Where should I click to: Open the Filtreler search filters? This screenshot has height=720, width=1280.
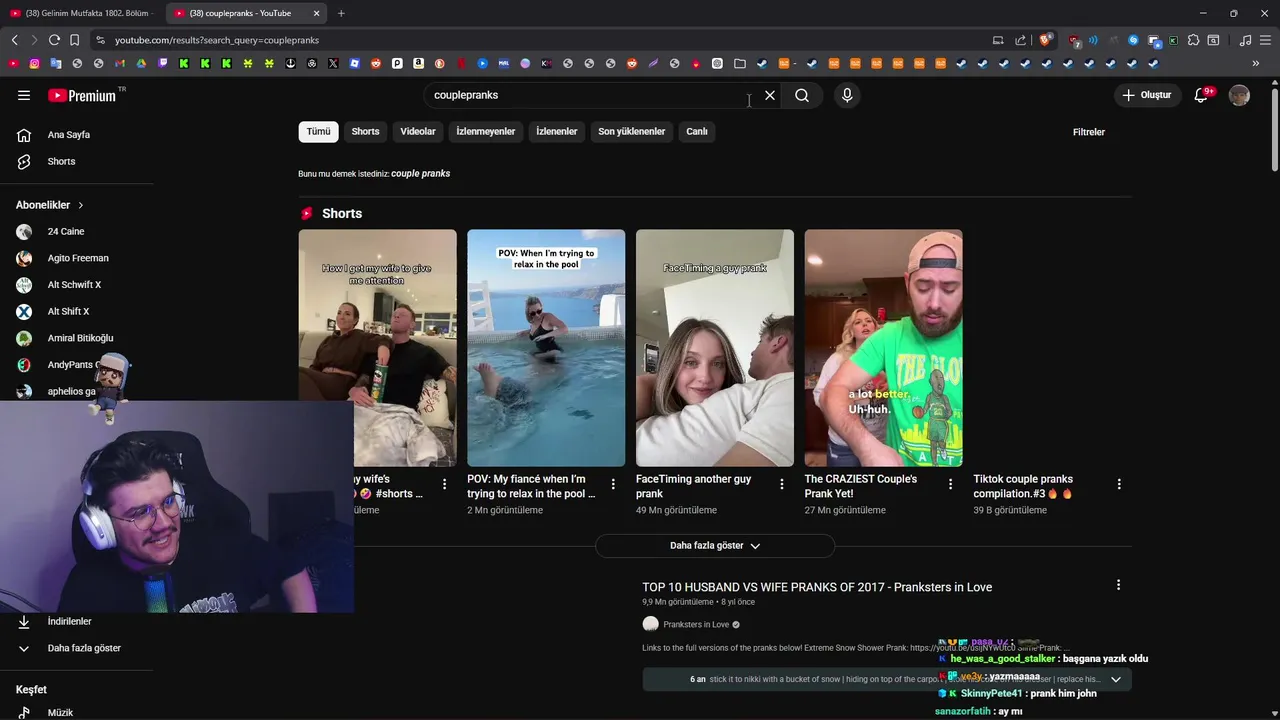(x=1089, y=132)
